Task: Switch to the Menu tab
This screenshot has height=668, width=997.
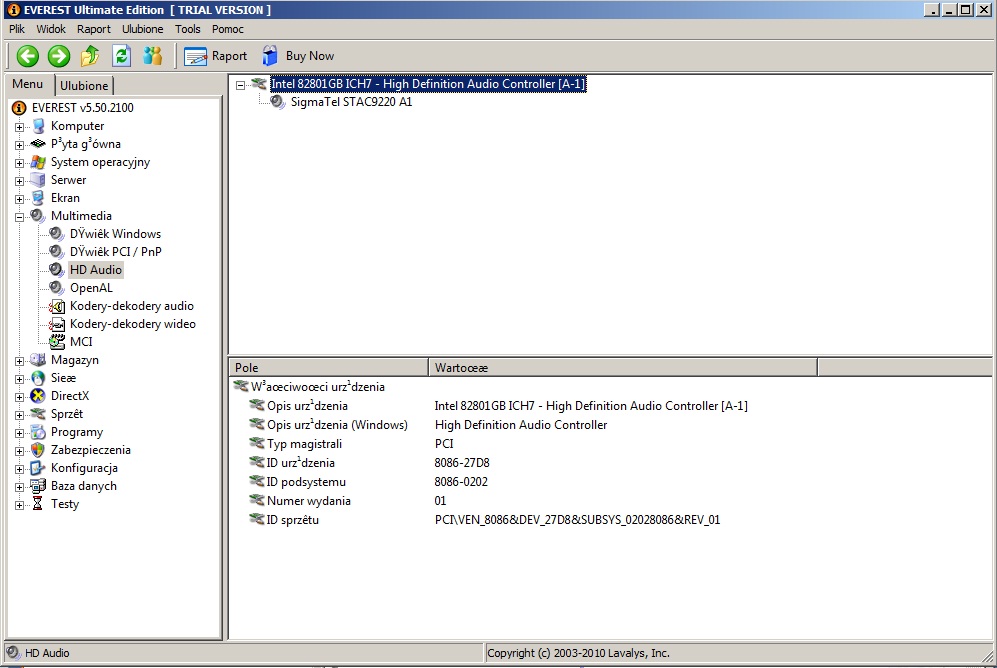Action: (x=27, y=85)
